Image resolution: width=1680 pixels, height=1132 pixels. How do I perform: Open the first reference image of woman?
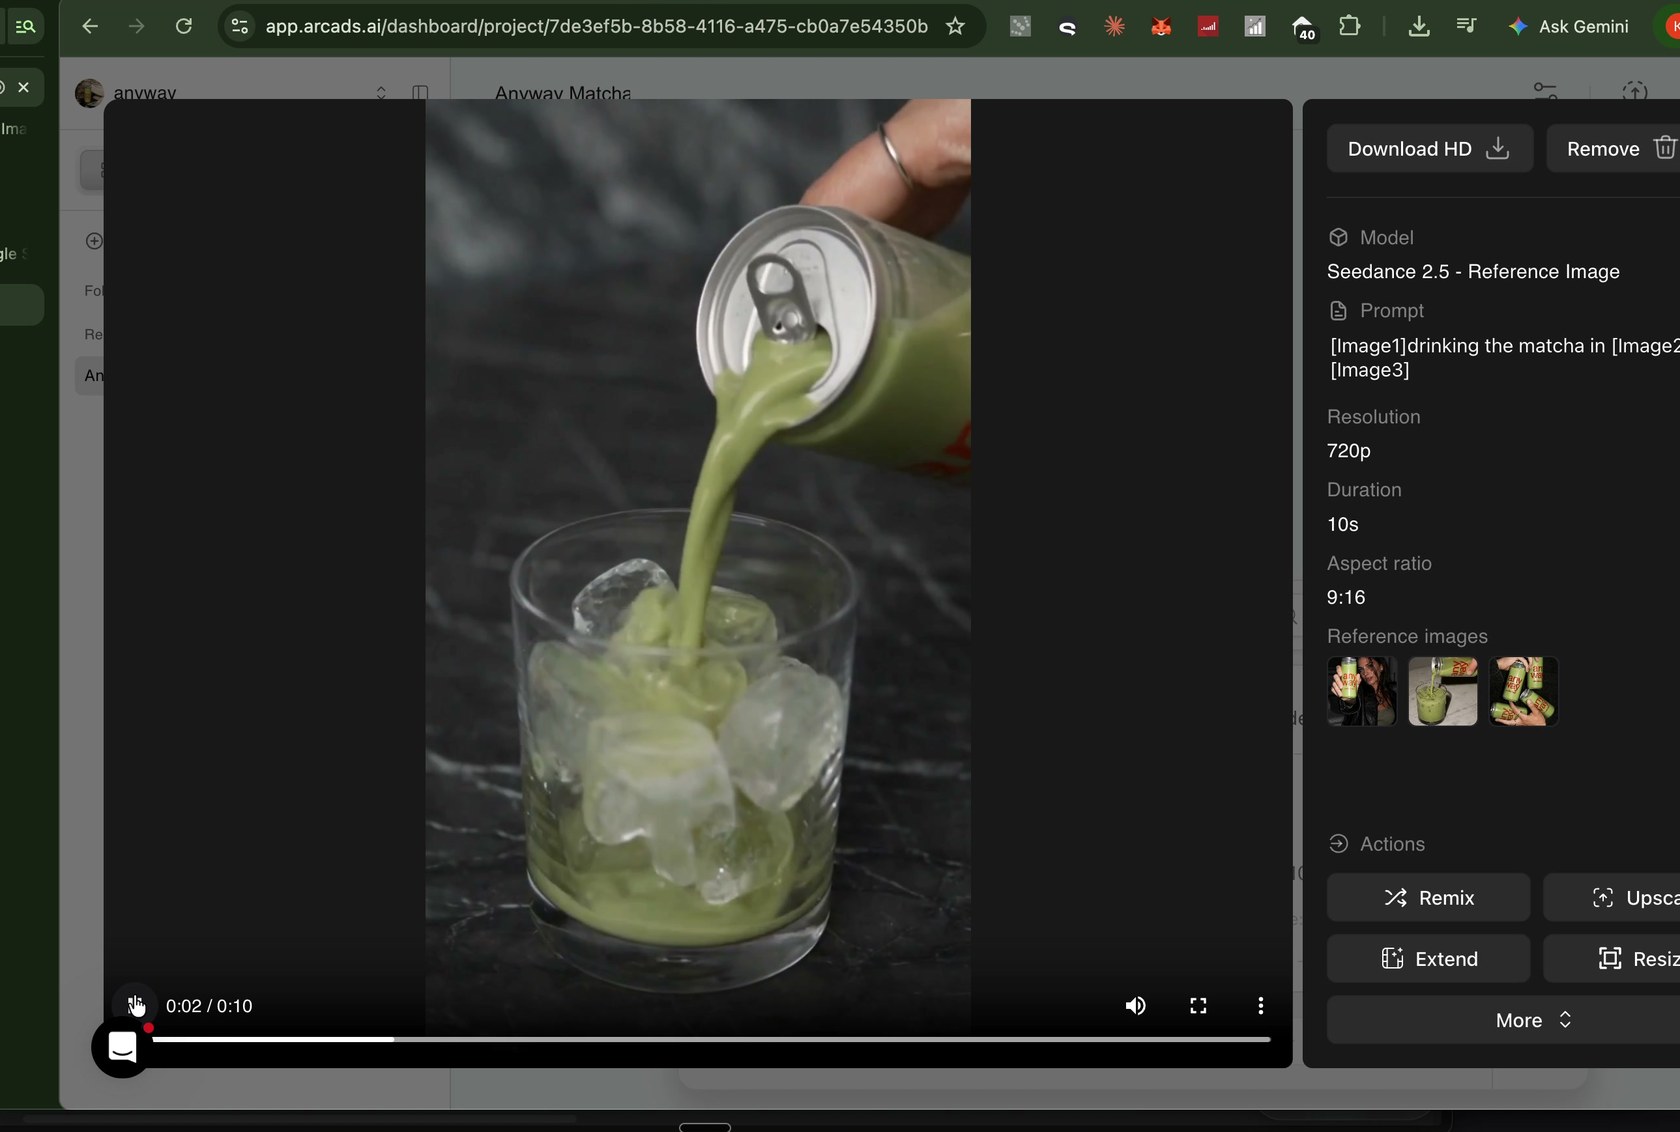(x=1361, y=691)
